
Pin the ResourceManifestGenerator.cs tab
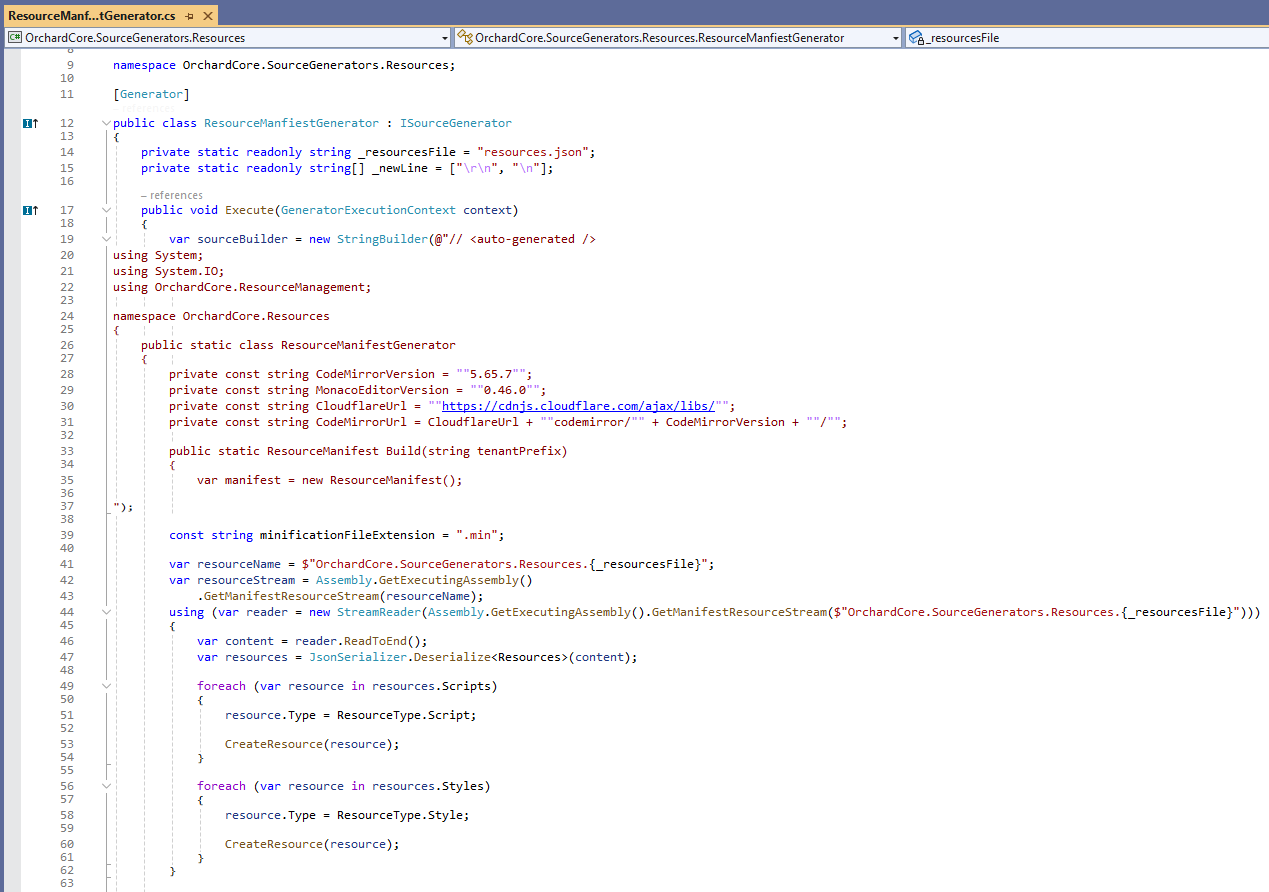190,17
